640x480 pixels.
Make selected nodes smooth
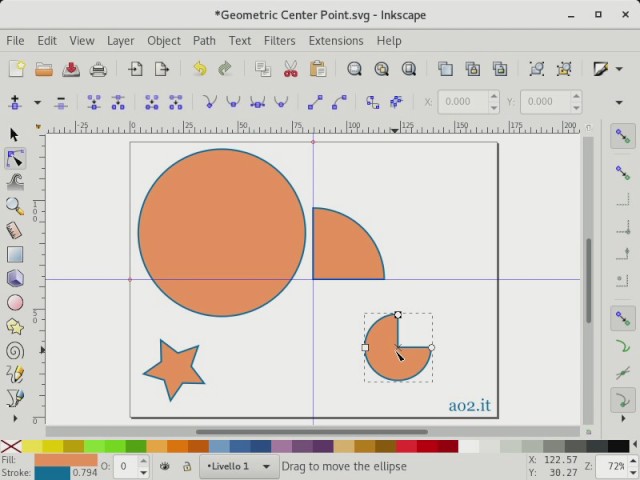(x=233, y=102)
